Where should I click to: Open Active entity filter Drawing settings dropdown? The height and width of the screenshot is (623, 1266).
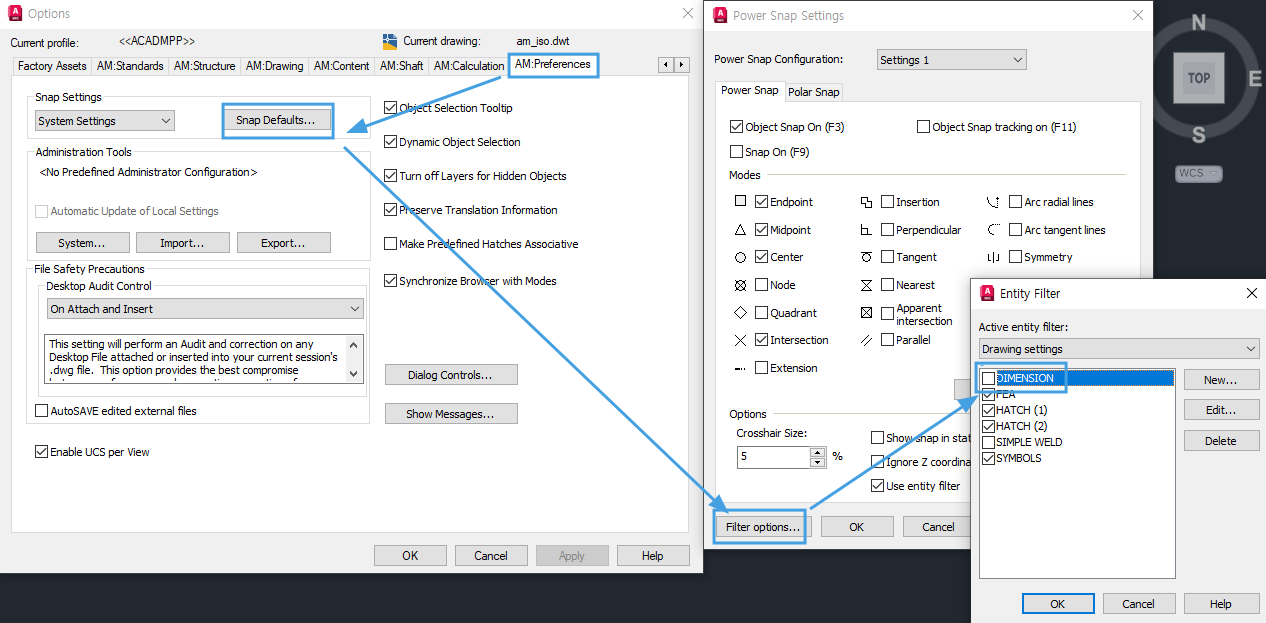point(1119,349)
